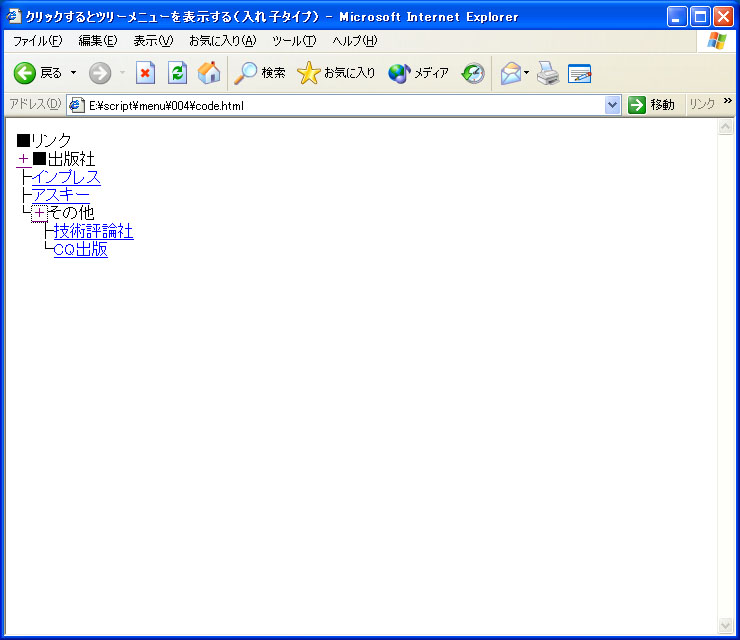The height and width of the screenshot is (640, 740).
Task: Open the 表示(V) menu
Action: tap(153, 41)
